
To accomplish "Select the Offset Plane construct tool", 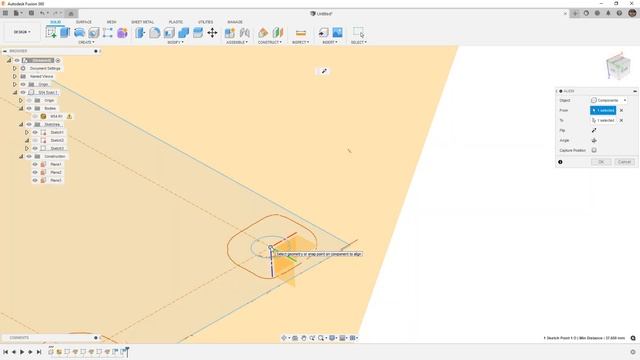I will 263,33.
